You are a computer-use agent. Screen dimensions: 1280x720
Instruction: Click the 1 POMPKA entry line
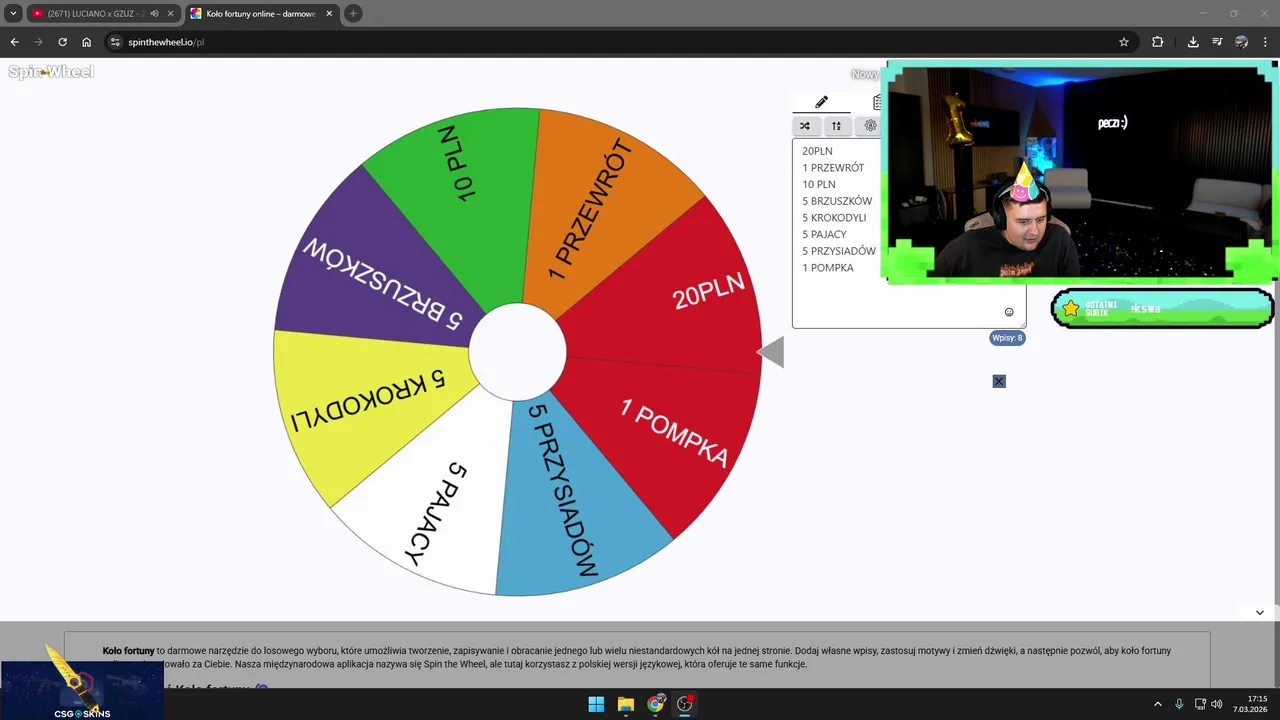(828, 268)
